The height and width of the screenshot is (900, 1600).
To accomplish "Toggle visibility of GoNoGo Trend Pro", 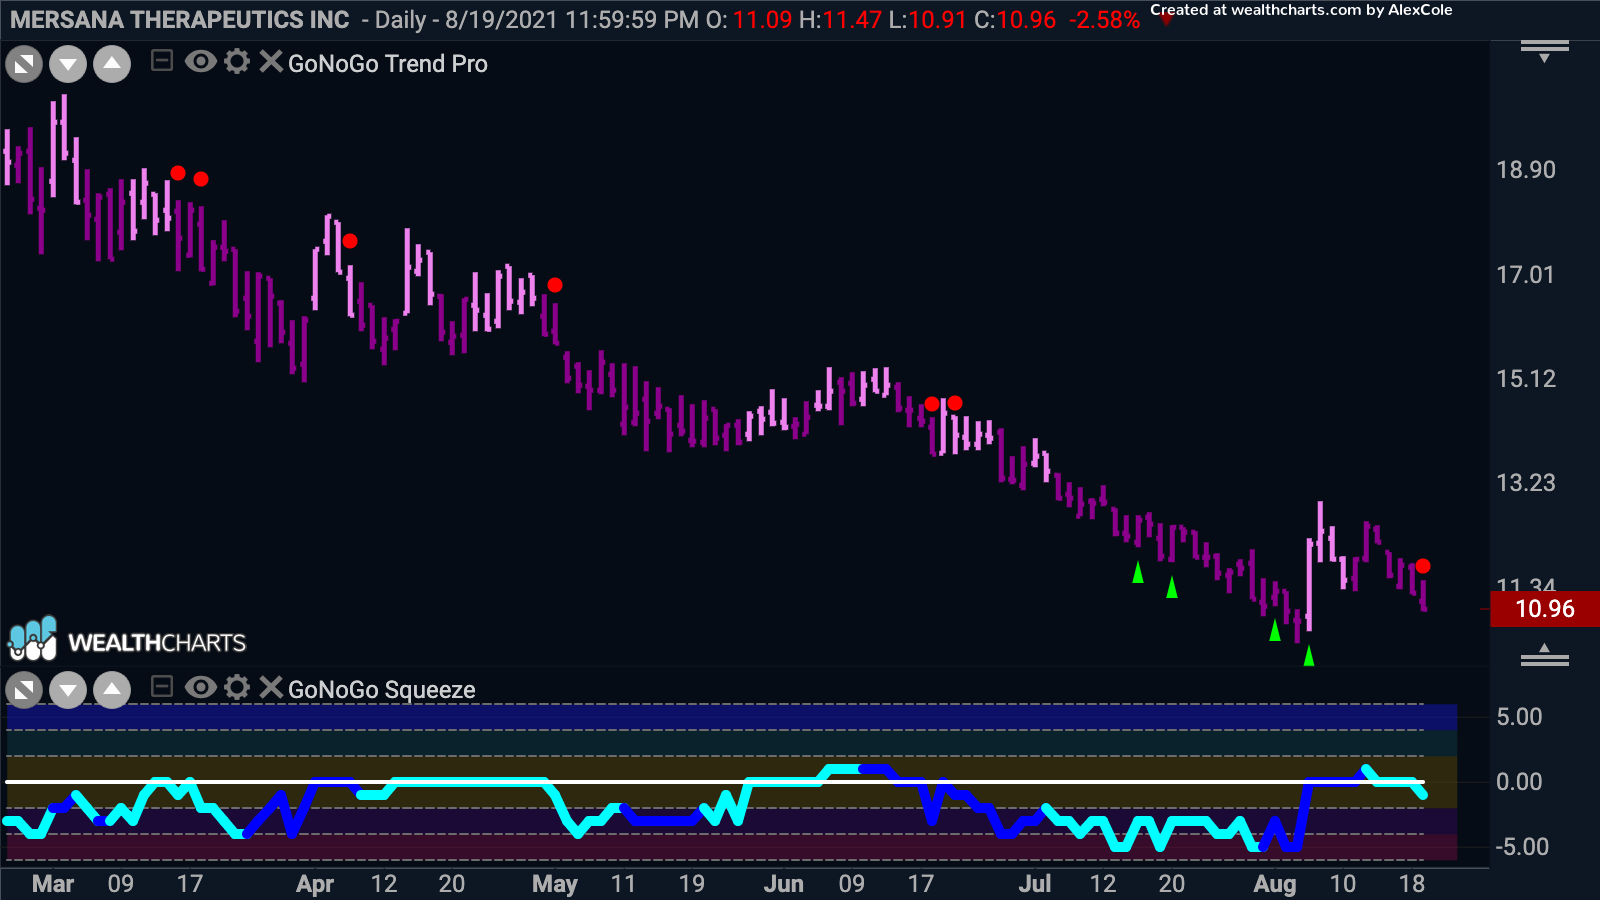I will point(200,62).
